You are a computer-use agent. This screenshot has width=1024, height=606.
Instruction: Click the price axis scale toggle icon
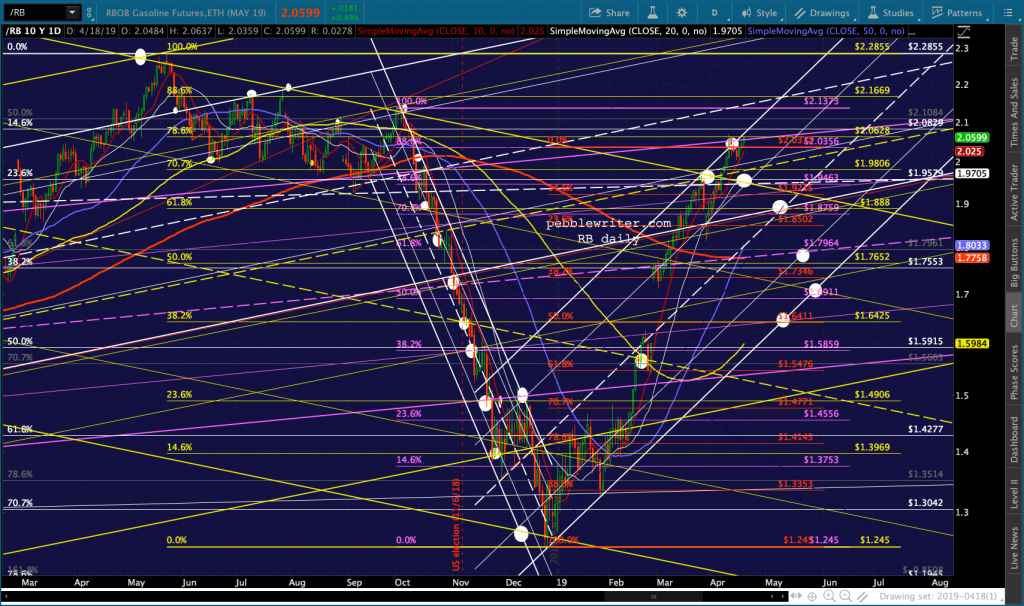(x=963, y=31)
